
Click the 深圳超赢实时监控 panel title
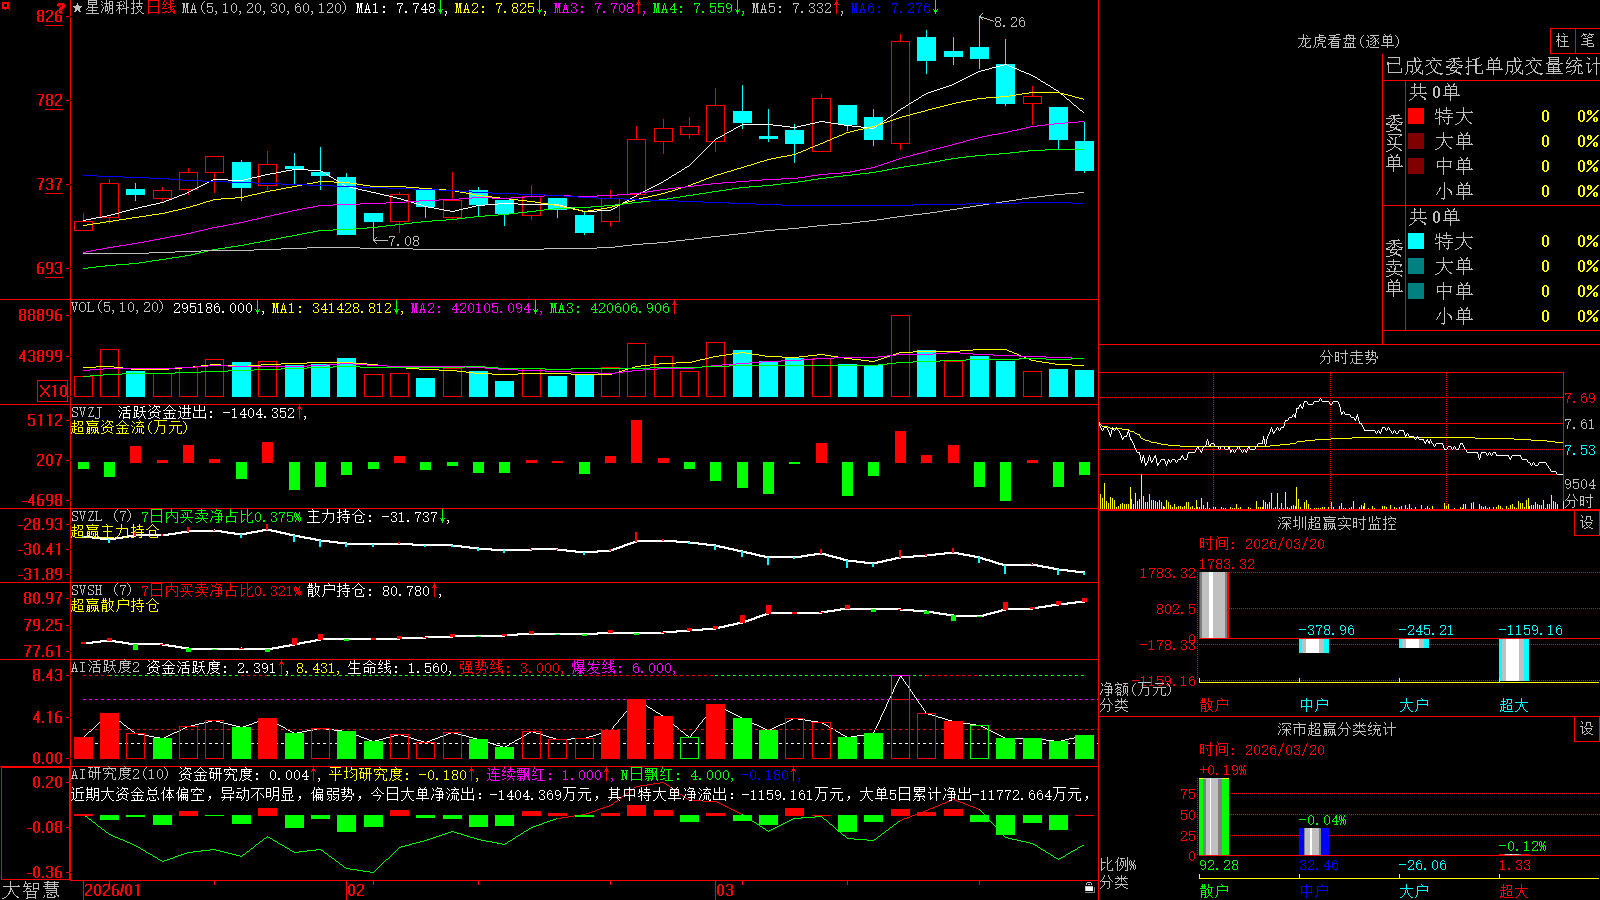pos(1337,523)
